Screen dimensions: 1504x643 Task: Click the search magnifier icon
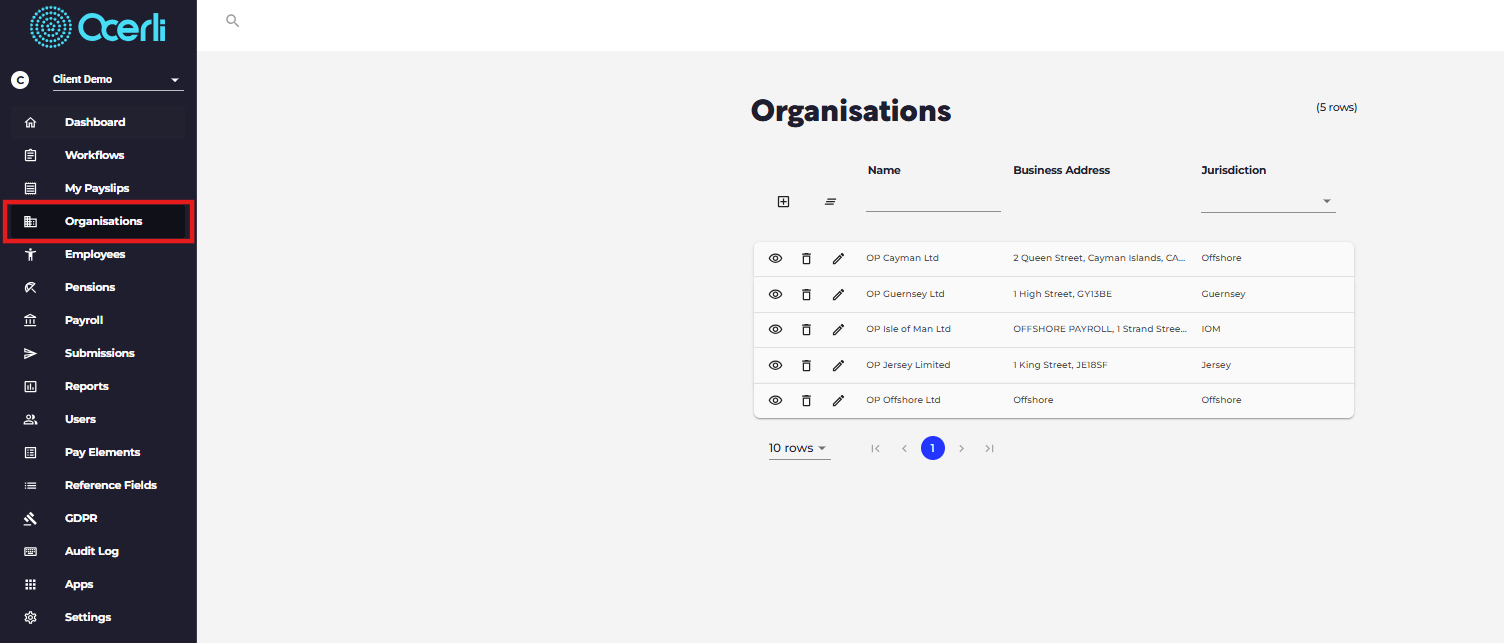tap(233, 20)
